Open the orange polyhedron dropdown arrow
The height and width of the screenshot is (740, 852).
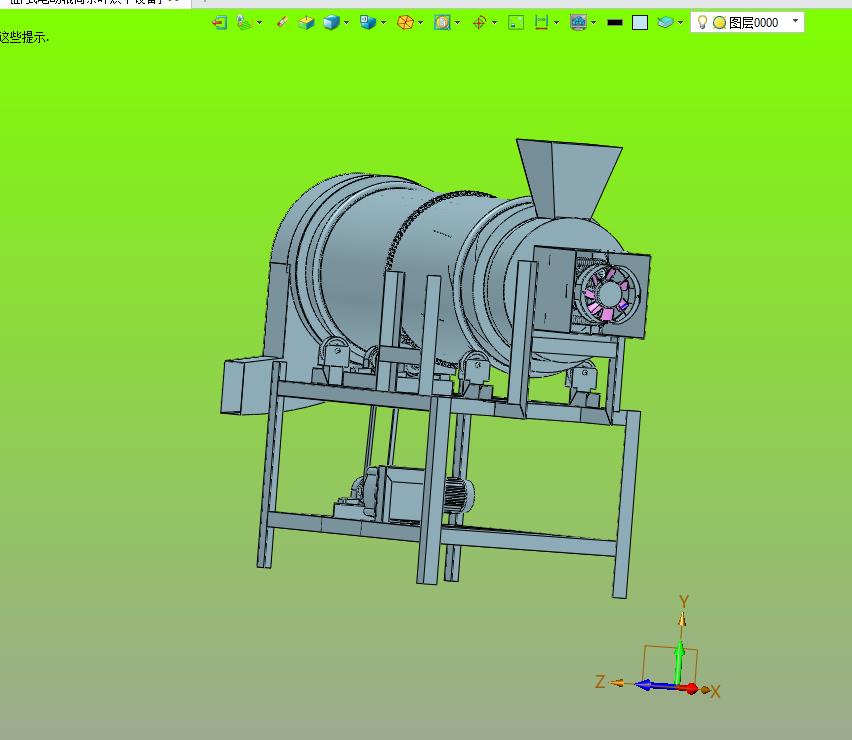point(421,23)
